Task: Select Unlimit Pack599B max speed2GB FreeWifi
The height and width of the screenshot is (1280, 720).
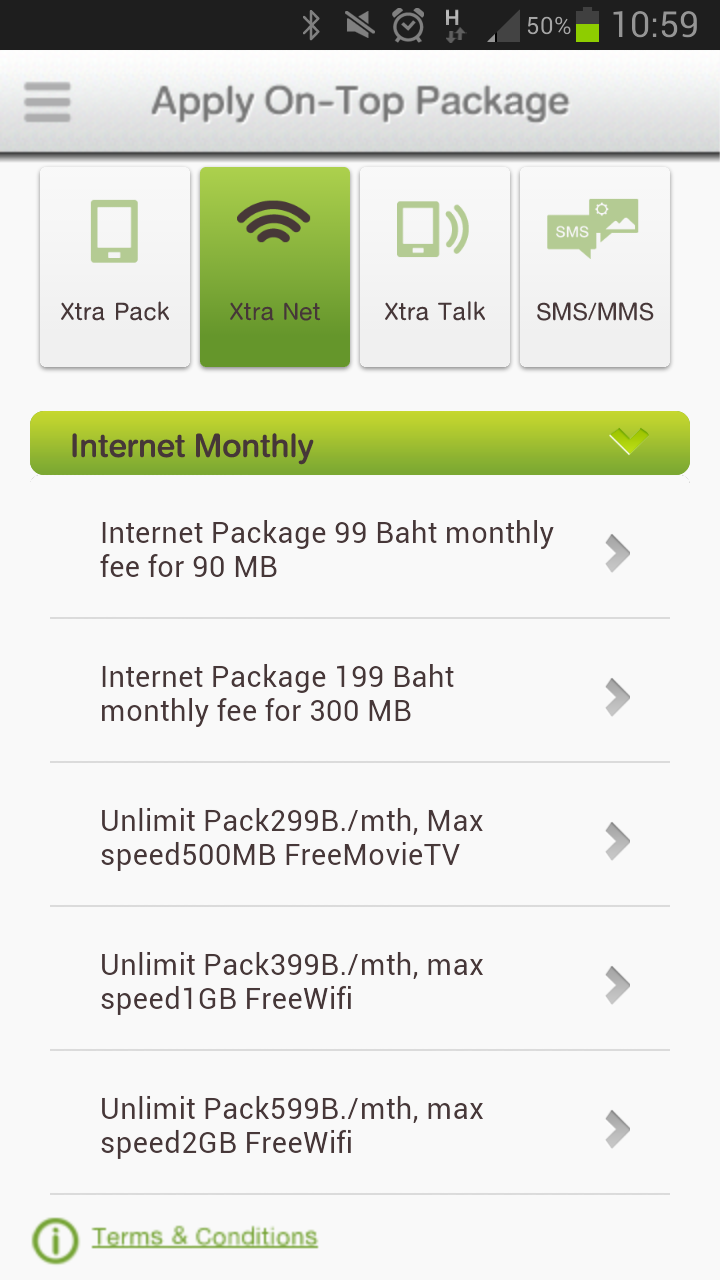Action: pyautogui.click(x=292, y=1126)
